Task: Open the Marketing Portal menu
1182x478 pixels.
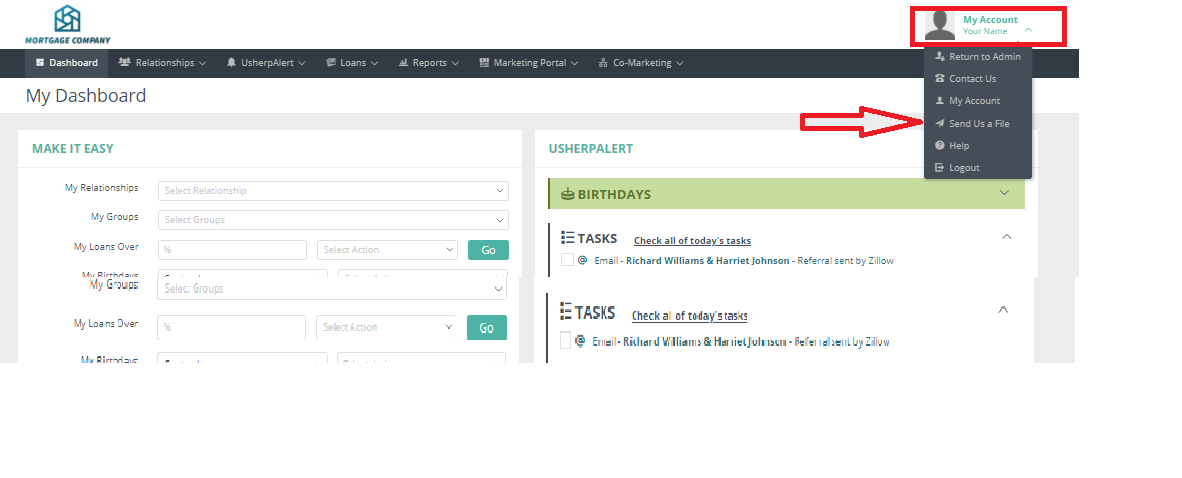Action: [x=529, y=63]
